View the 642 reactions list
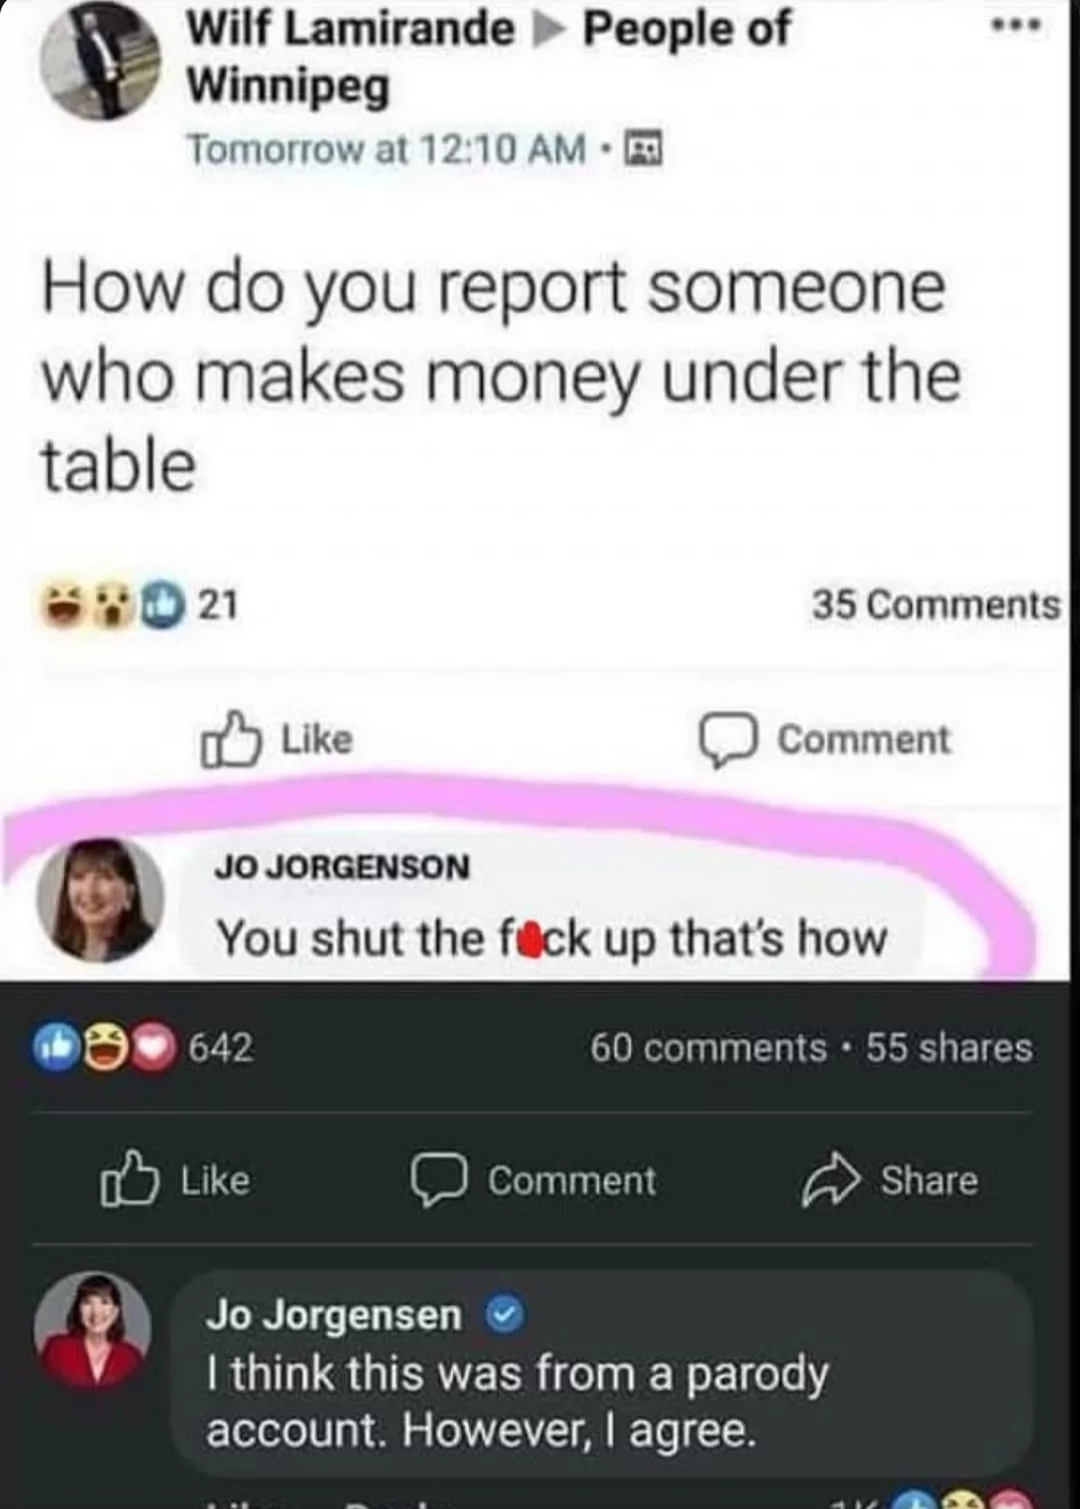This screenshot has width=1080, height=1509. pos(145,1048)
